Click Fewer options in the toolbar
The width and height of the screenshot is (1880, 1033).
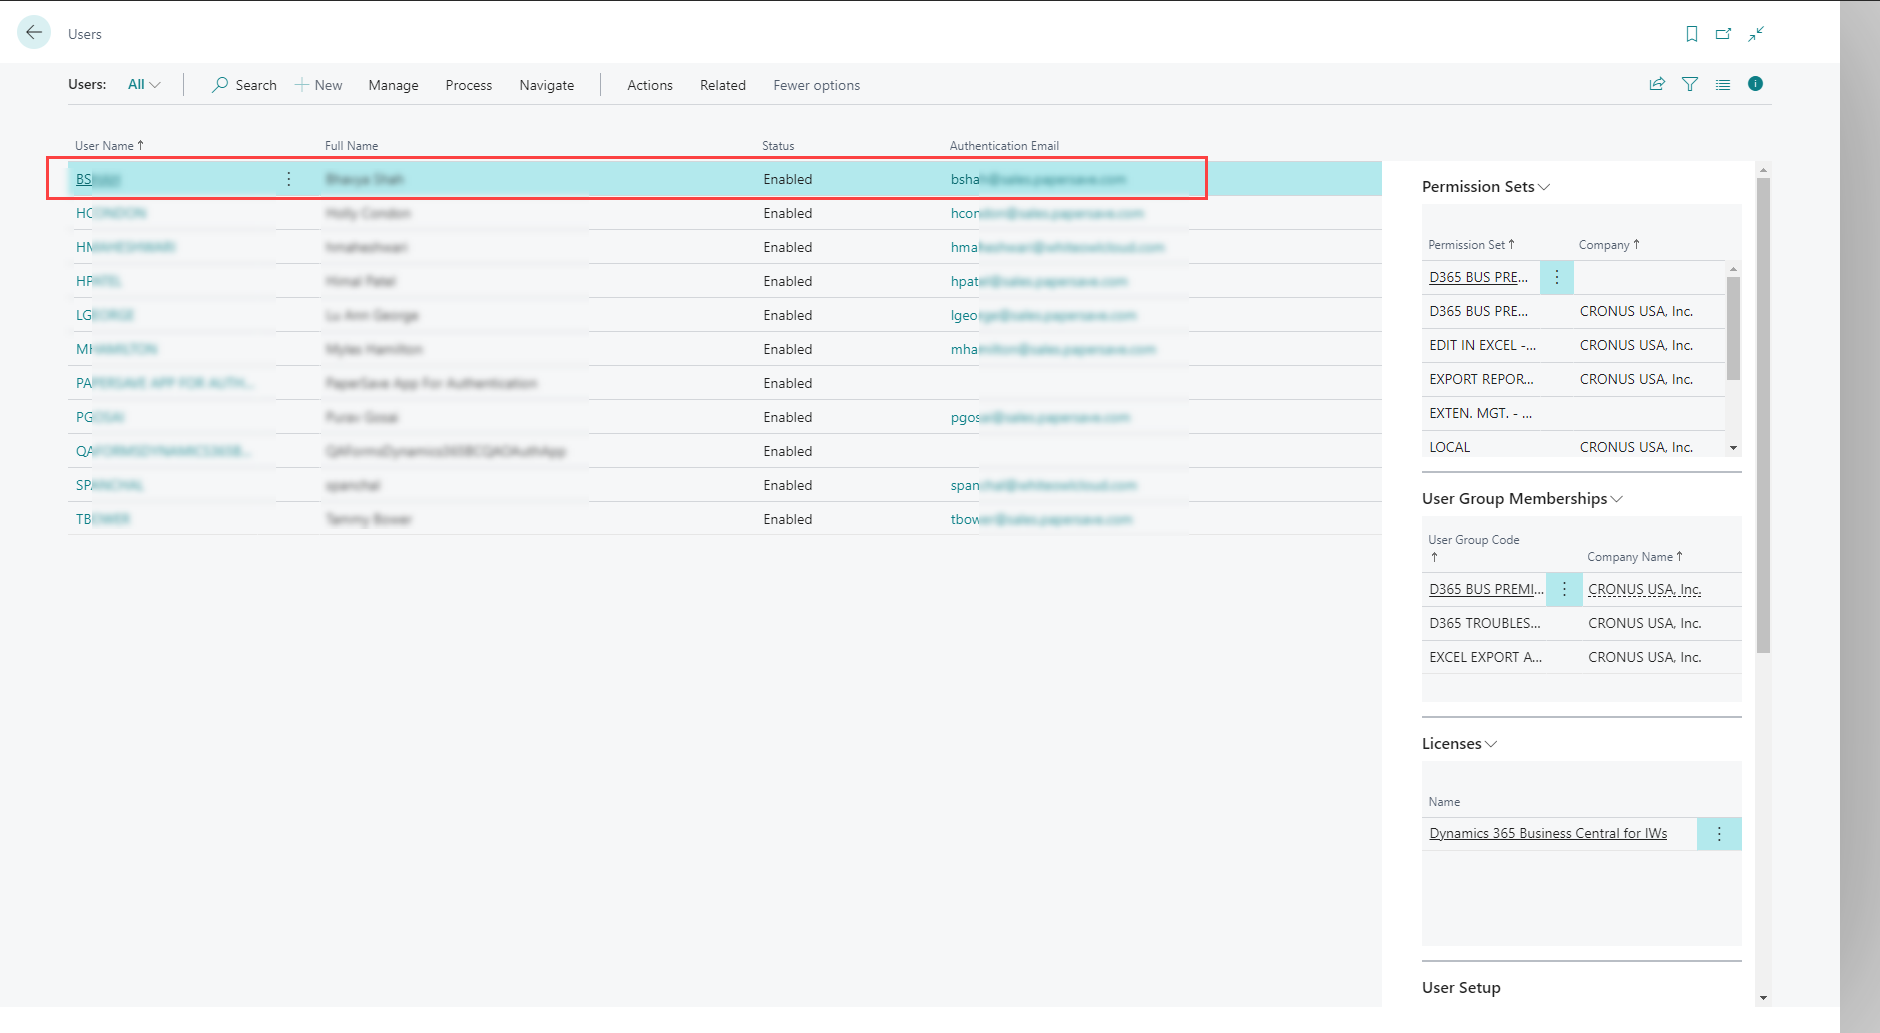point(816,85)
